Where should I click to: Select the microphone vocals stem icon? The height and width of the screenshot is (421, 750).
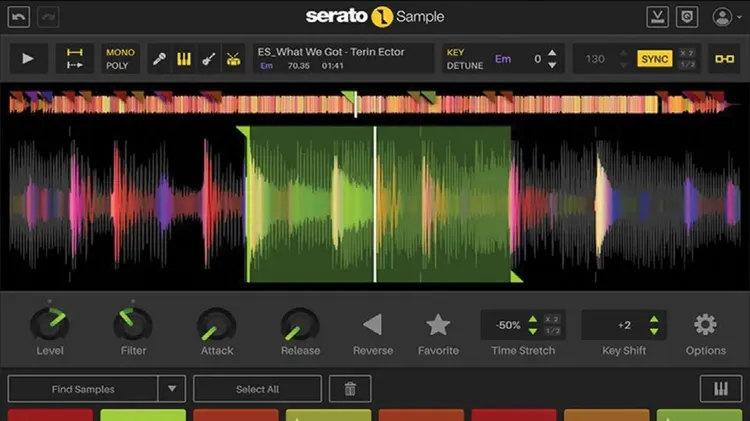click(x=159, y=59)
